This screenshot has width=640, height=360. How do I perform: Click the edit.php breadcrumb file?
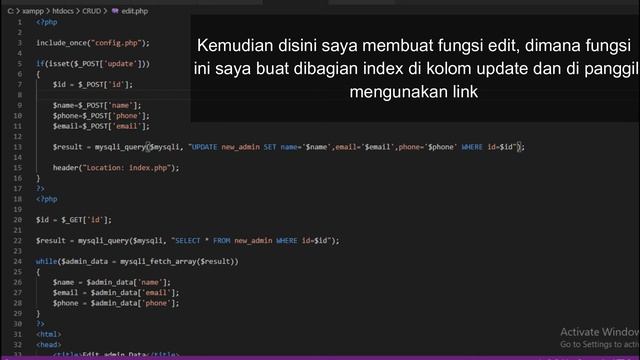click(135, 11)
